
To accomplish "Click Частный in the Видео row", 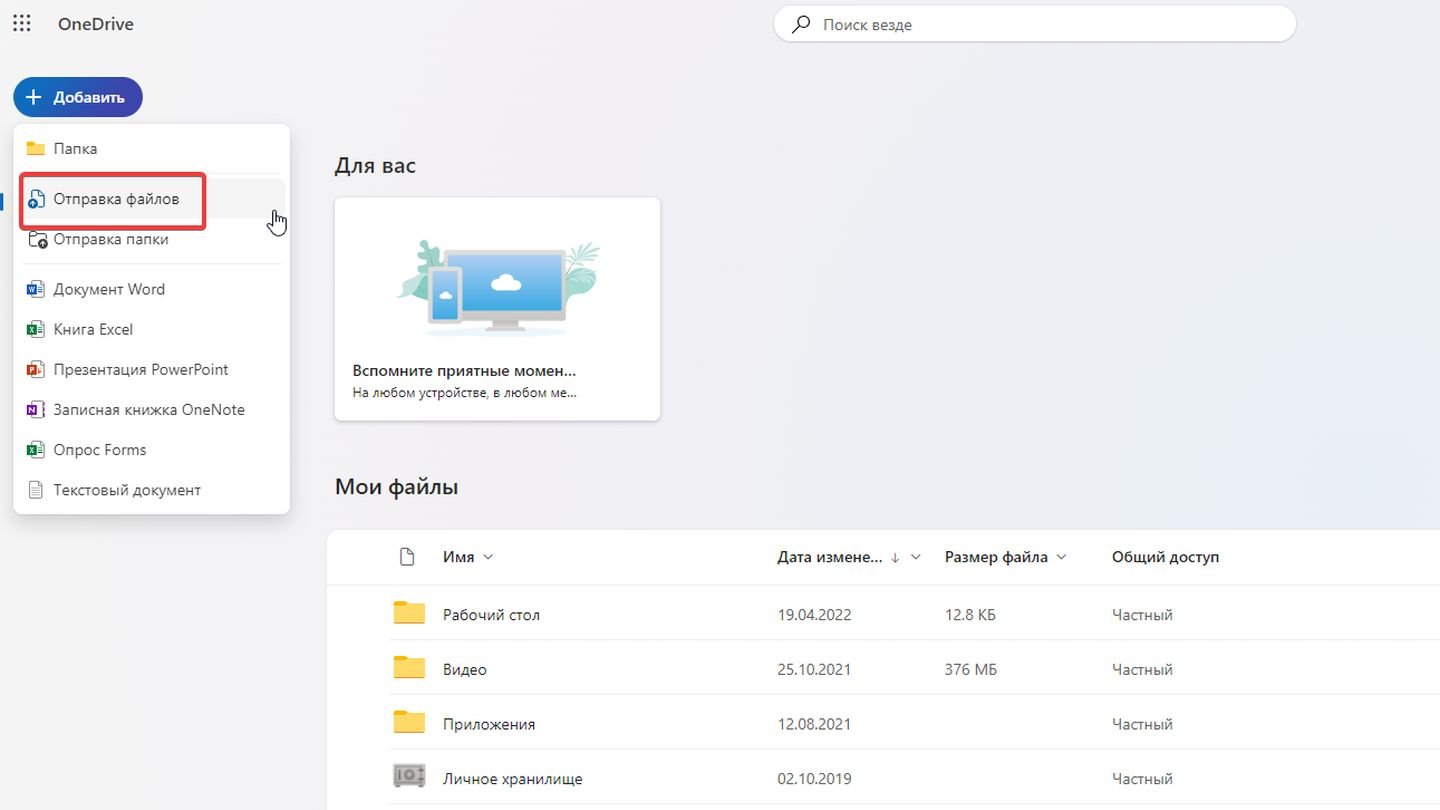I will [x=1142, y=669].
